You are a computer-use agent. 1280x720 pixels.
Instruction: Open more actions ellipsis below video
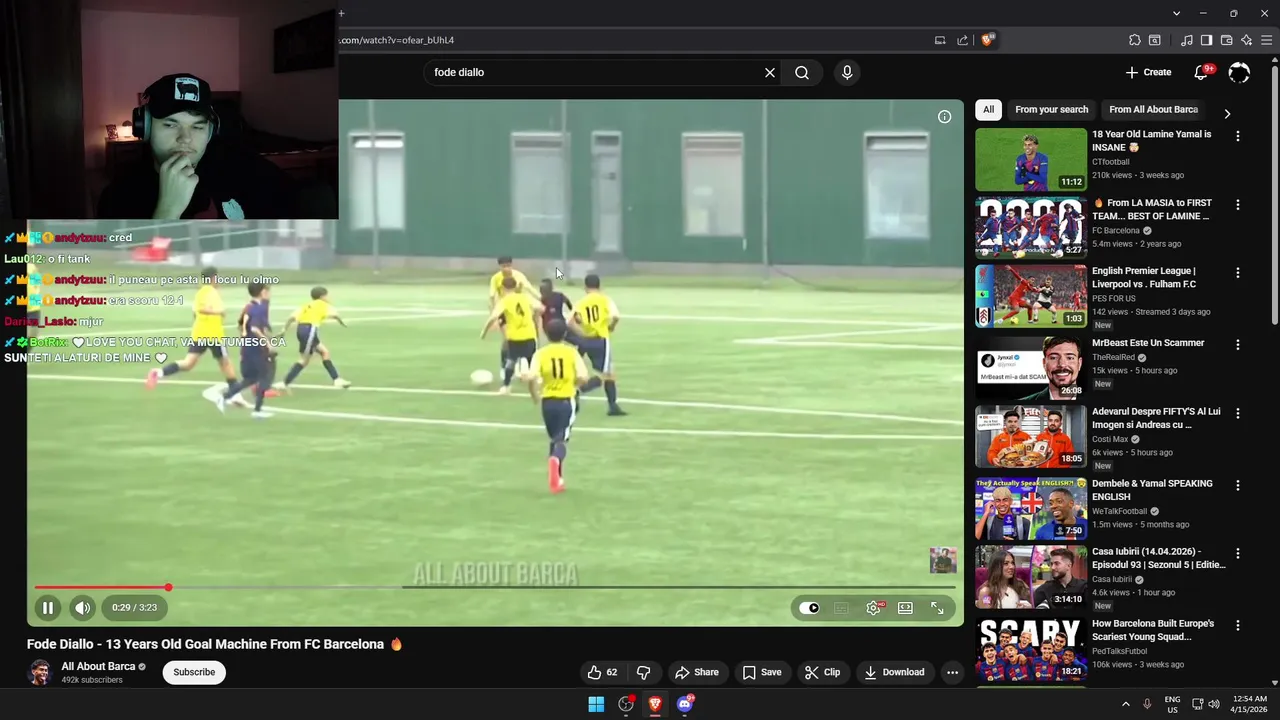pos(952,672)
